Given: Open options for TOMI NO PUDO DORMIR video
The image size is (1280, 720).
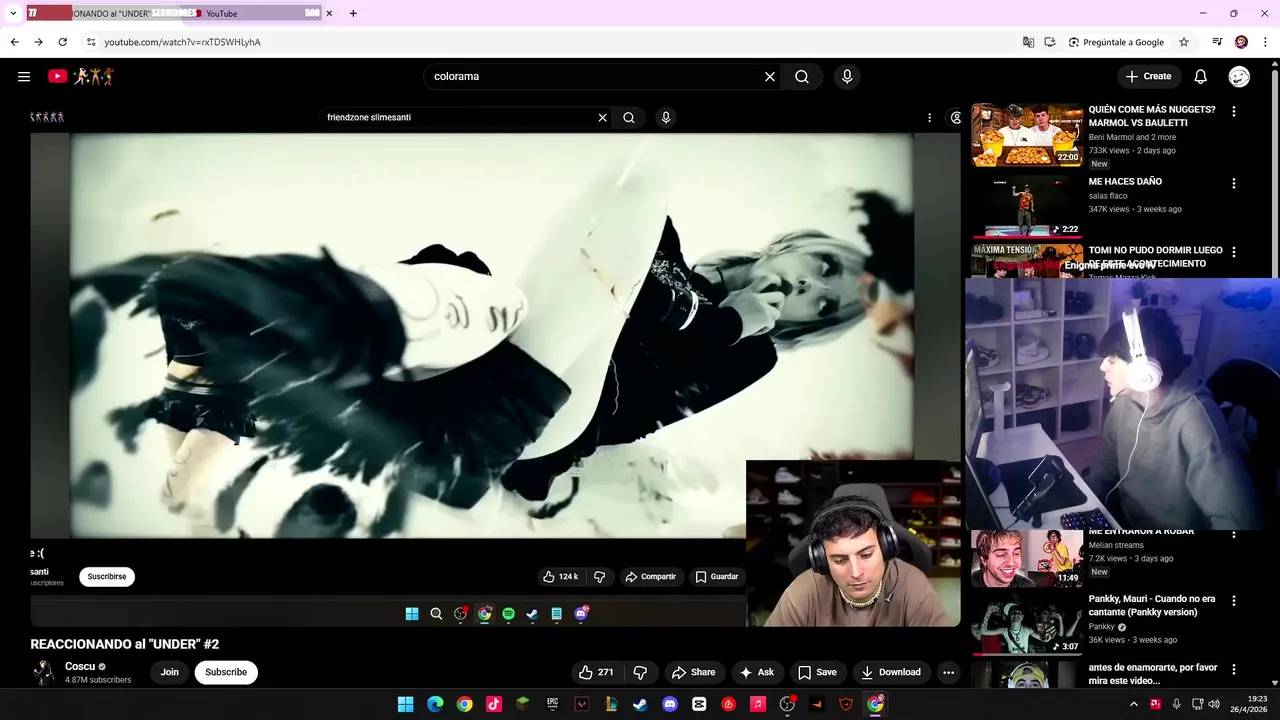Looking at the screenshot, I should pyautogui.click(x=1234, y=252).
